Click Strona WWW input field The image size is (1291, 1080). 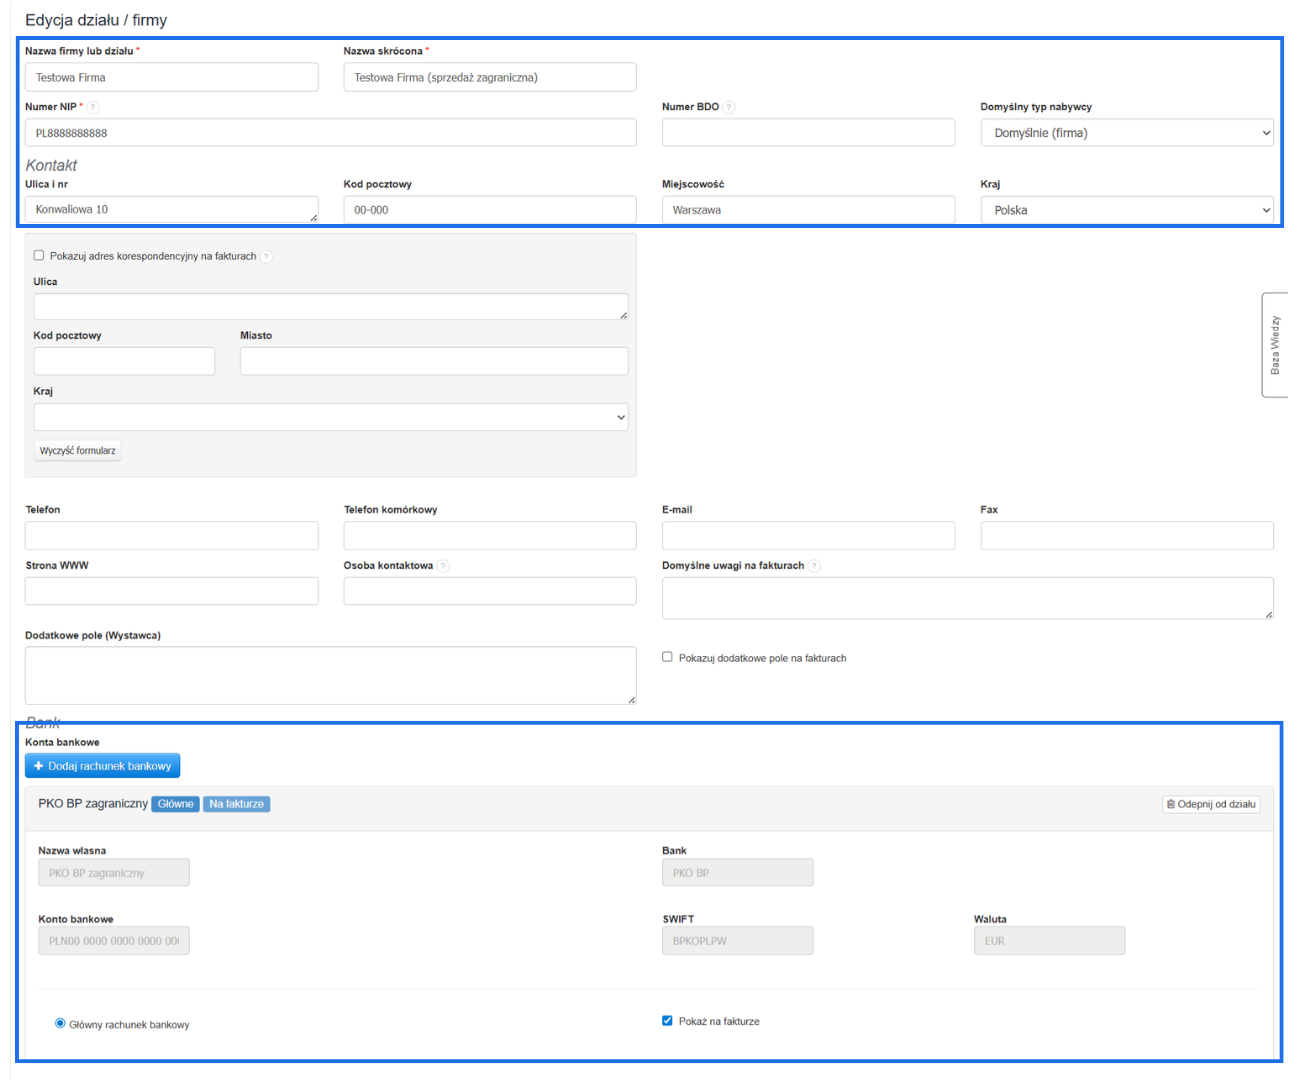172,591
